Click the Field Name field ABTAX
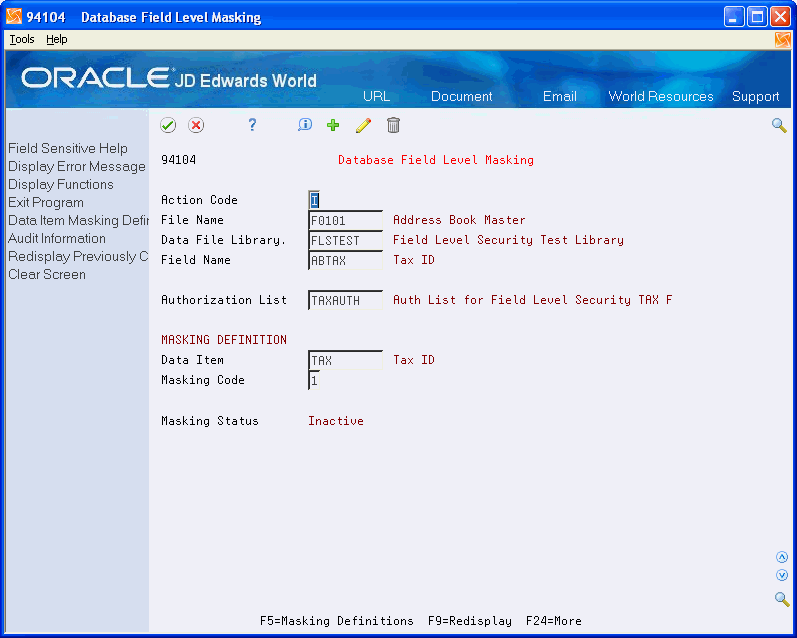Image resolution: width=797 pixels, height=638 pixels. click(345, 260)
